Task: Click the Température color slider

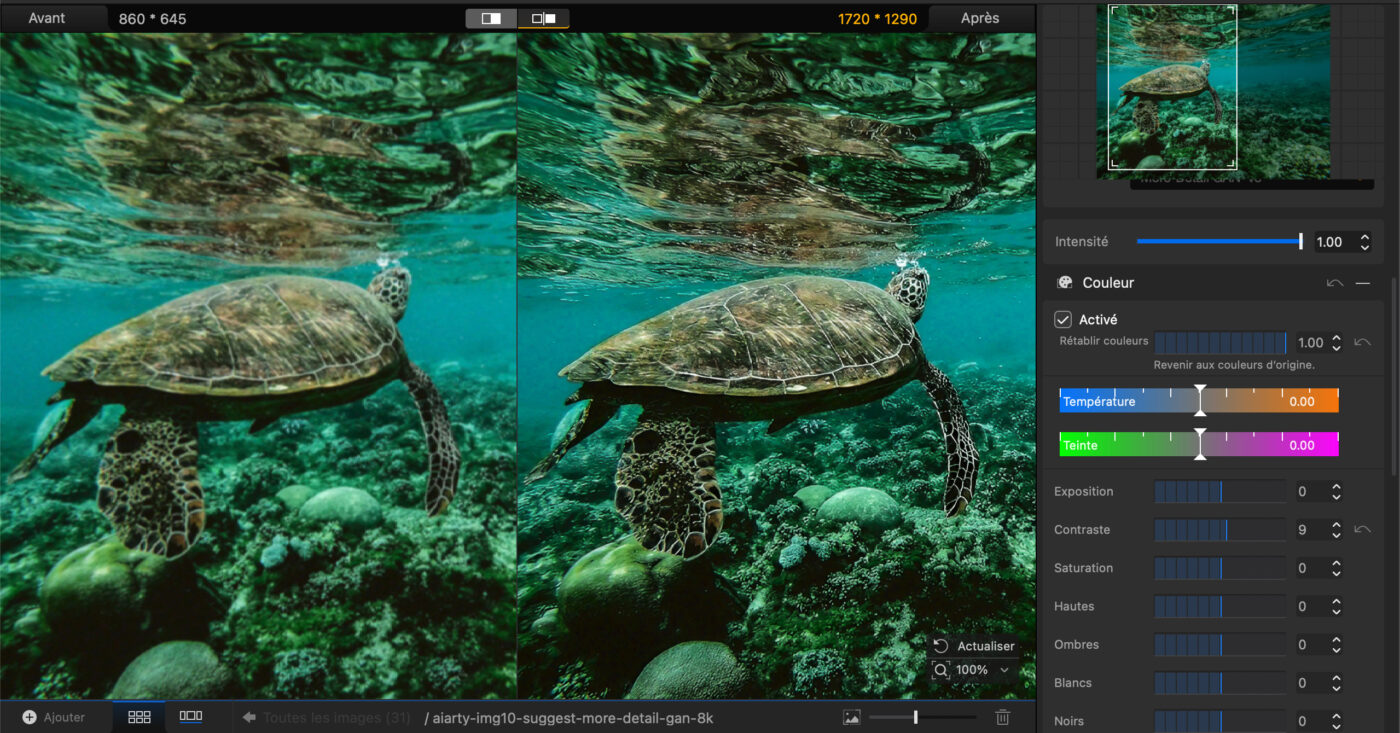Action: pos(1199,401)
